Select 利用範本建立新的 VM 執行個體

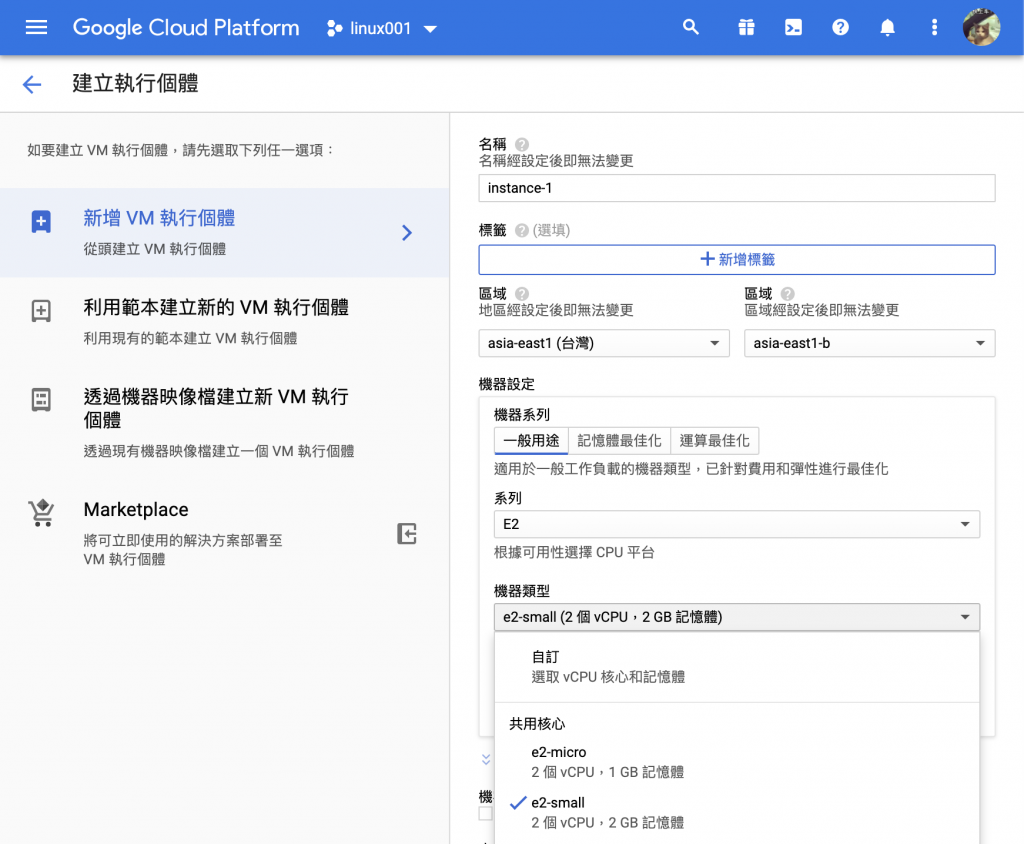[x=225, y=321]
